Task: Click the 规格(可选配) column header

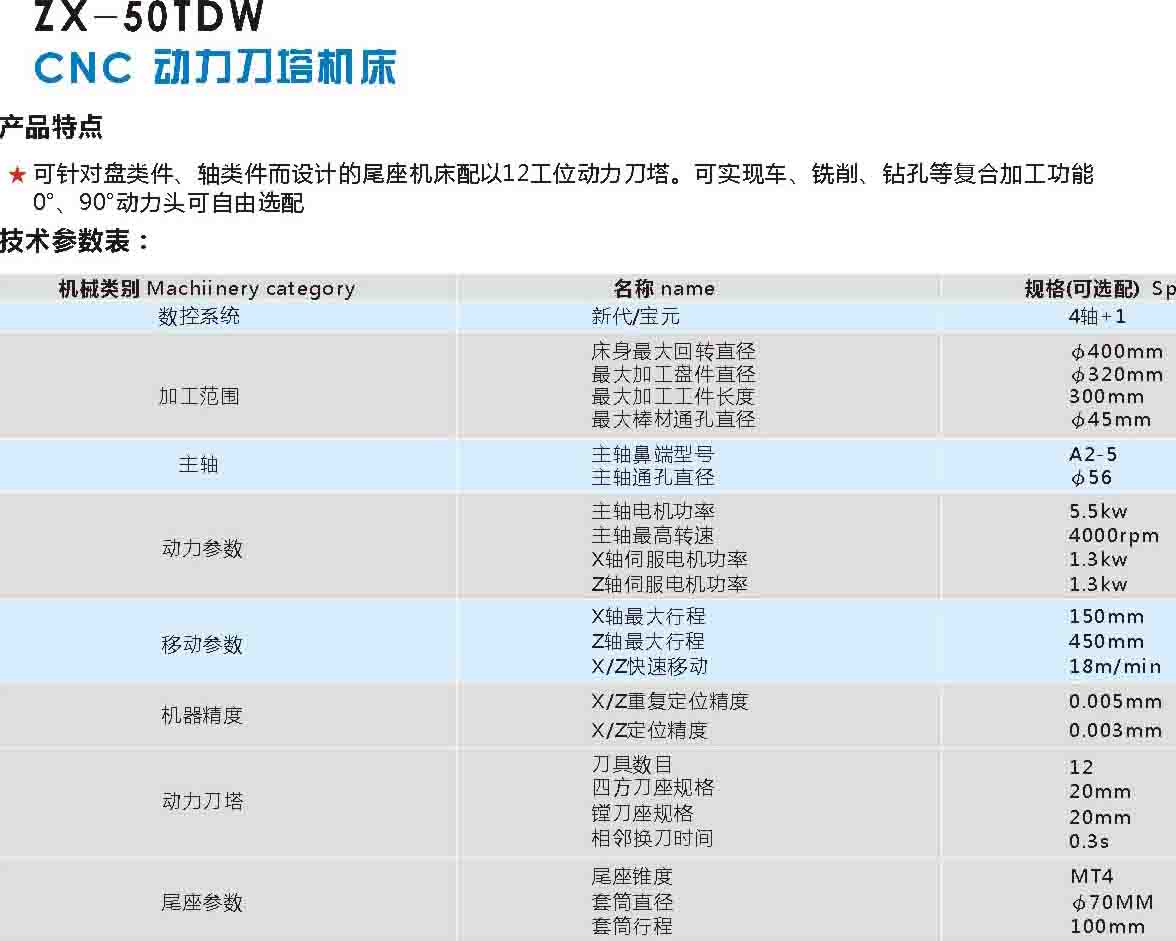Action: coord(1097,289)
